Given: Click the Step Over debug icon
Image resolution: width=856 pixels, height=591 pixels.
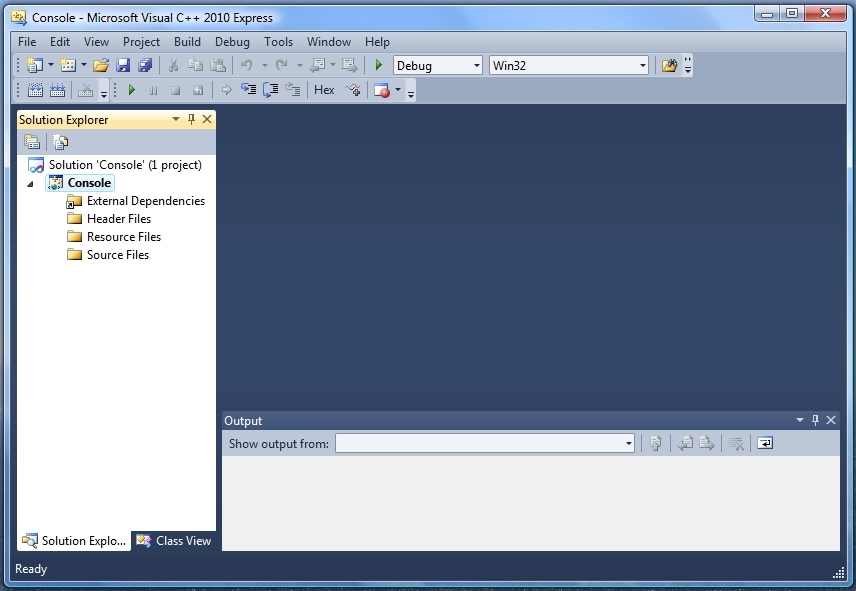Looking at the screenshot, I should (x=270, y=90).
